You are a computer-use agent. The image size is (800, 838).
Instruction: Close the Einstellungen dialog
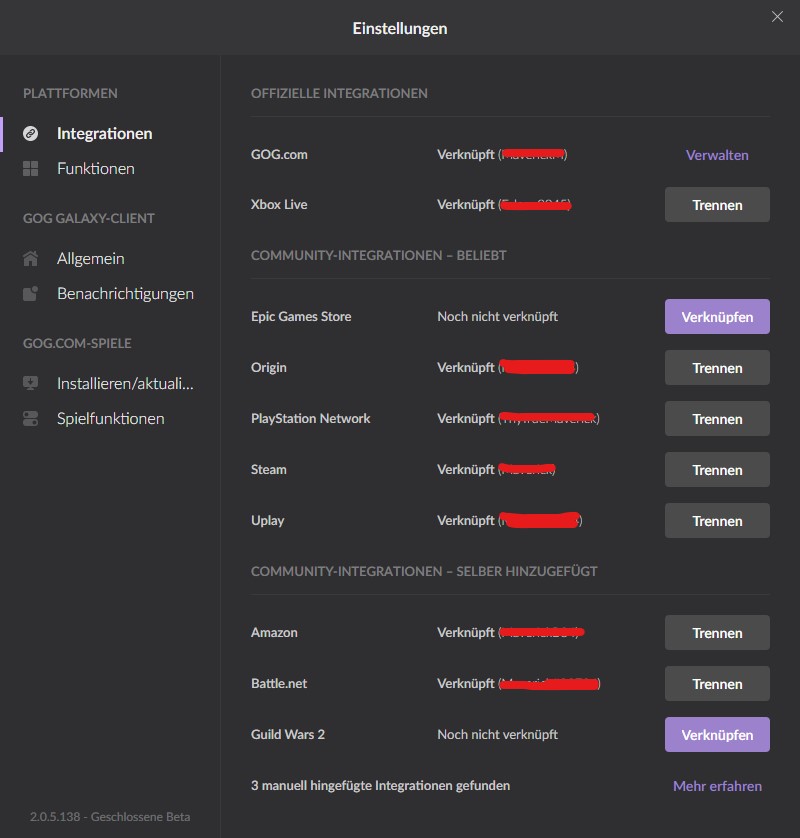tap(777, 17)
